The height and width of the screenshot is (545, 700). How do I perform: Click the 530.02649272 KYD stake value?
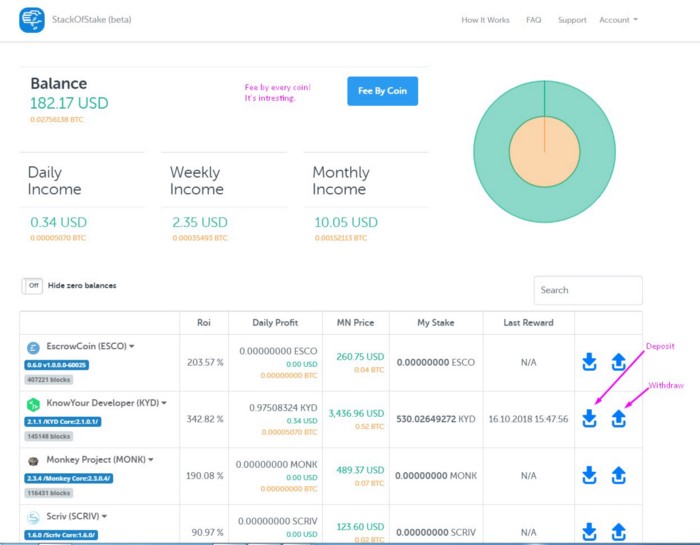[x=436, y=419]
